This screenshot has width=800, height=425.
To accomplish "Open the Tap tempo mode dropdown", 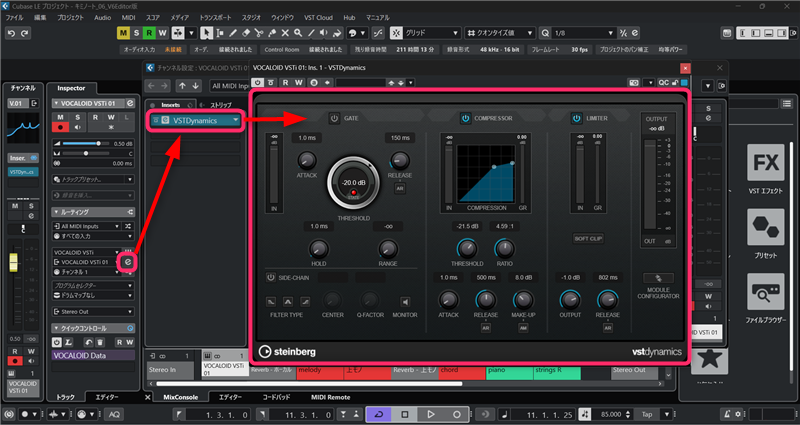I will pos(667,414).
